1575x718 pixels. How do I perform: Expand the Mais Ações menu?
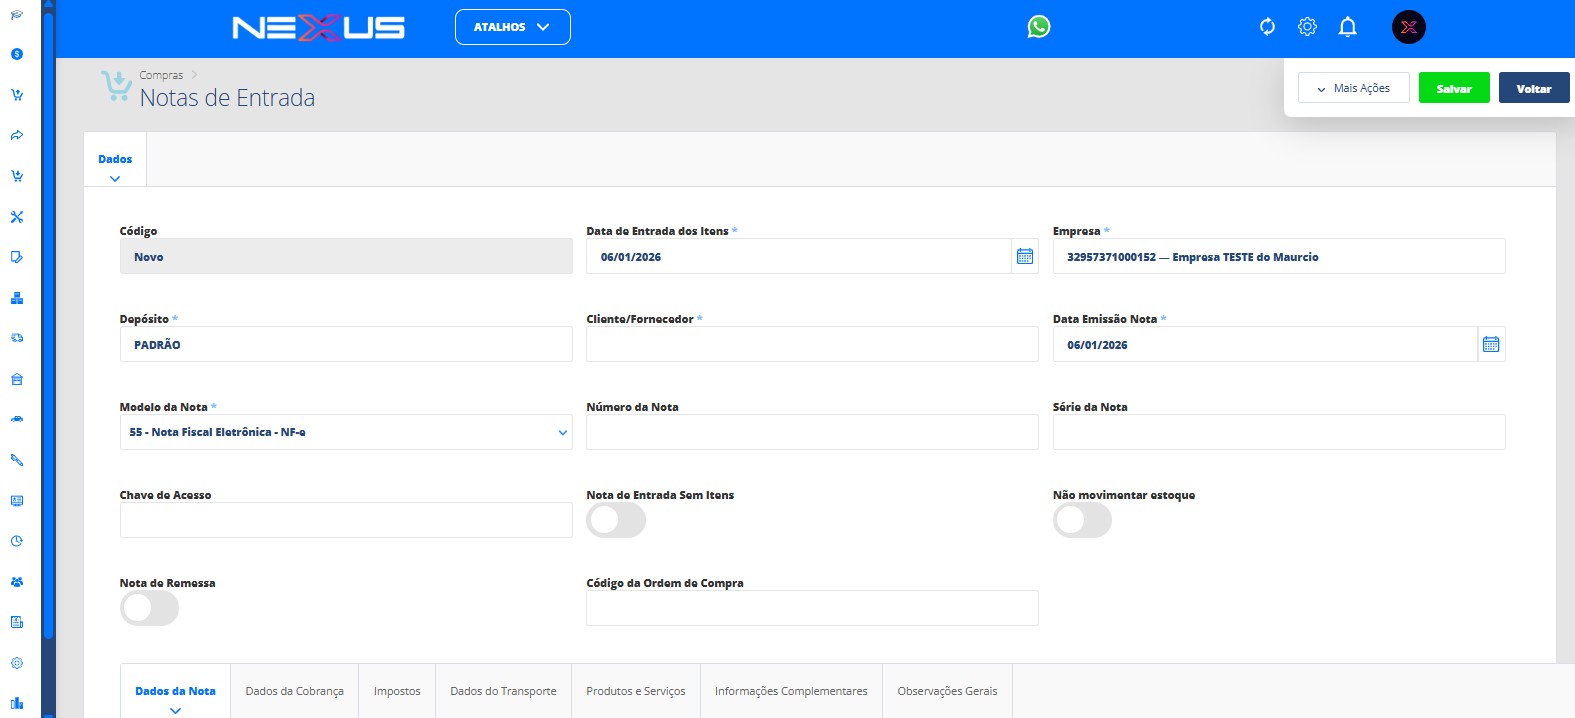(x=1353, y=88)
